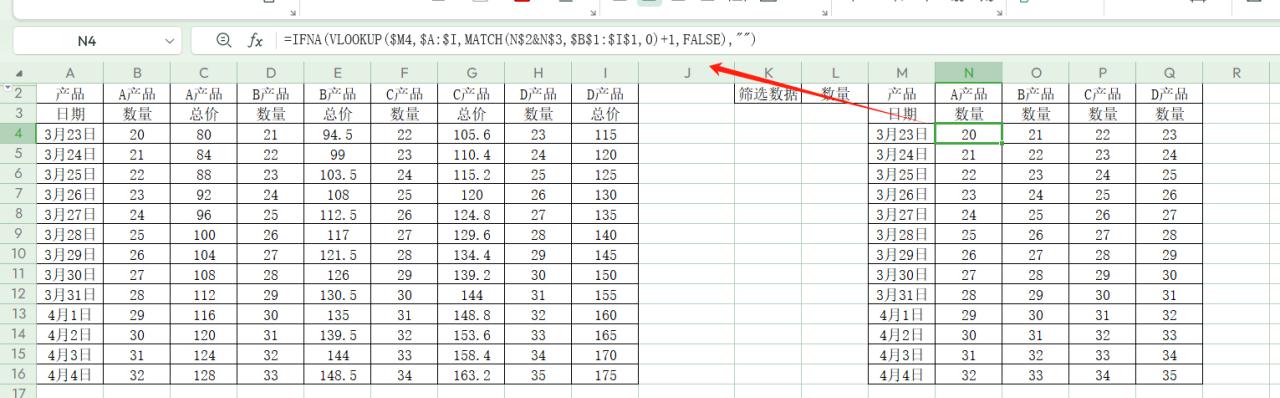The image size is (1280, 398).
Task: Click the magnifier zoom icon in formula bar
Action: (224, 41)
